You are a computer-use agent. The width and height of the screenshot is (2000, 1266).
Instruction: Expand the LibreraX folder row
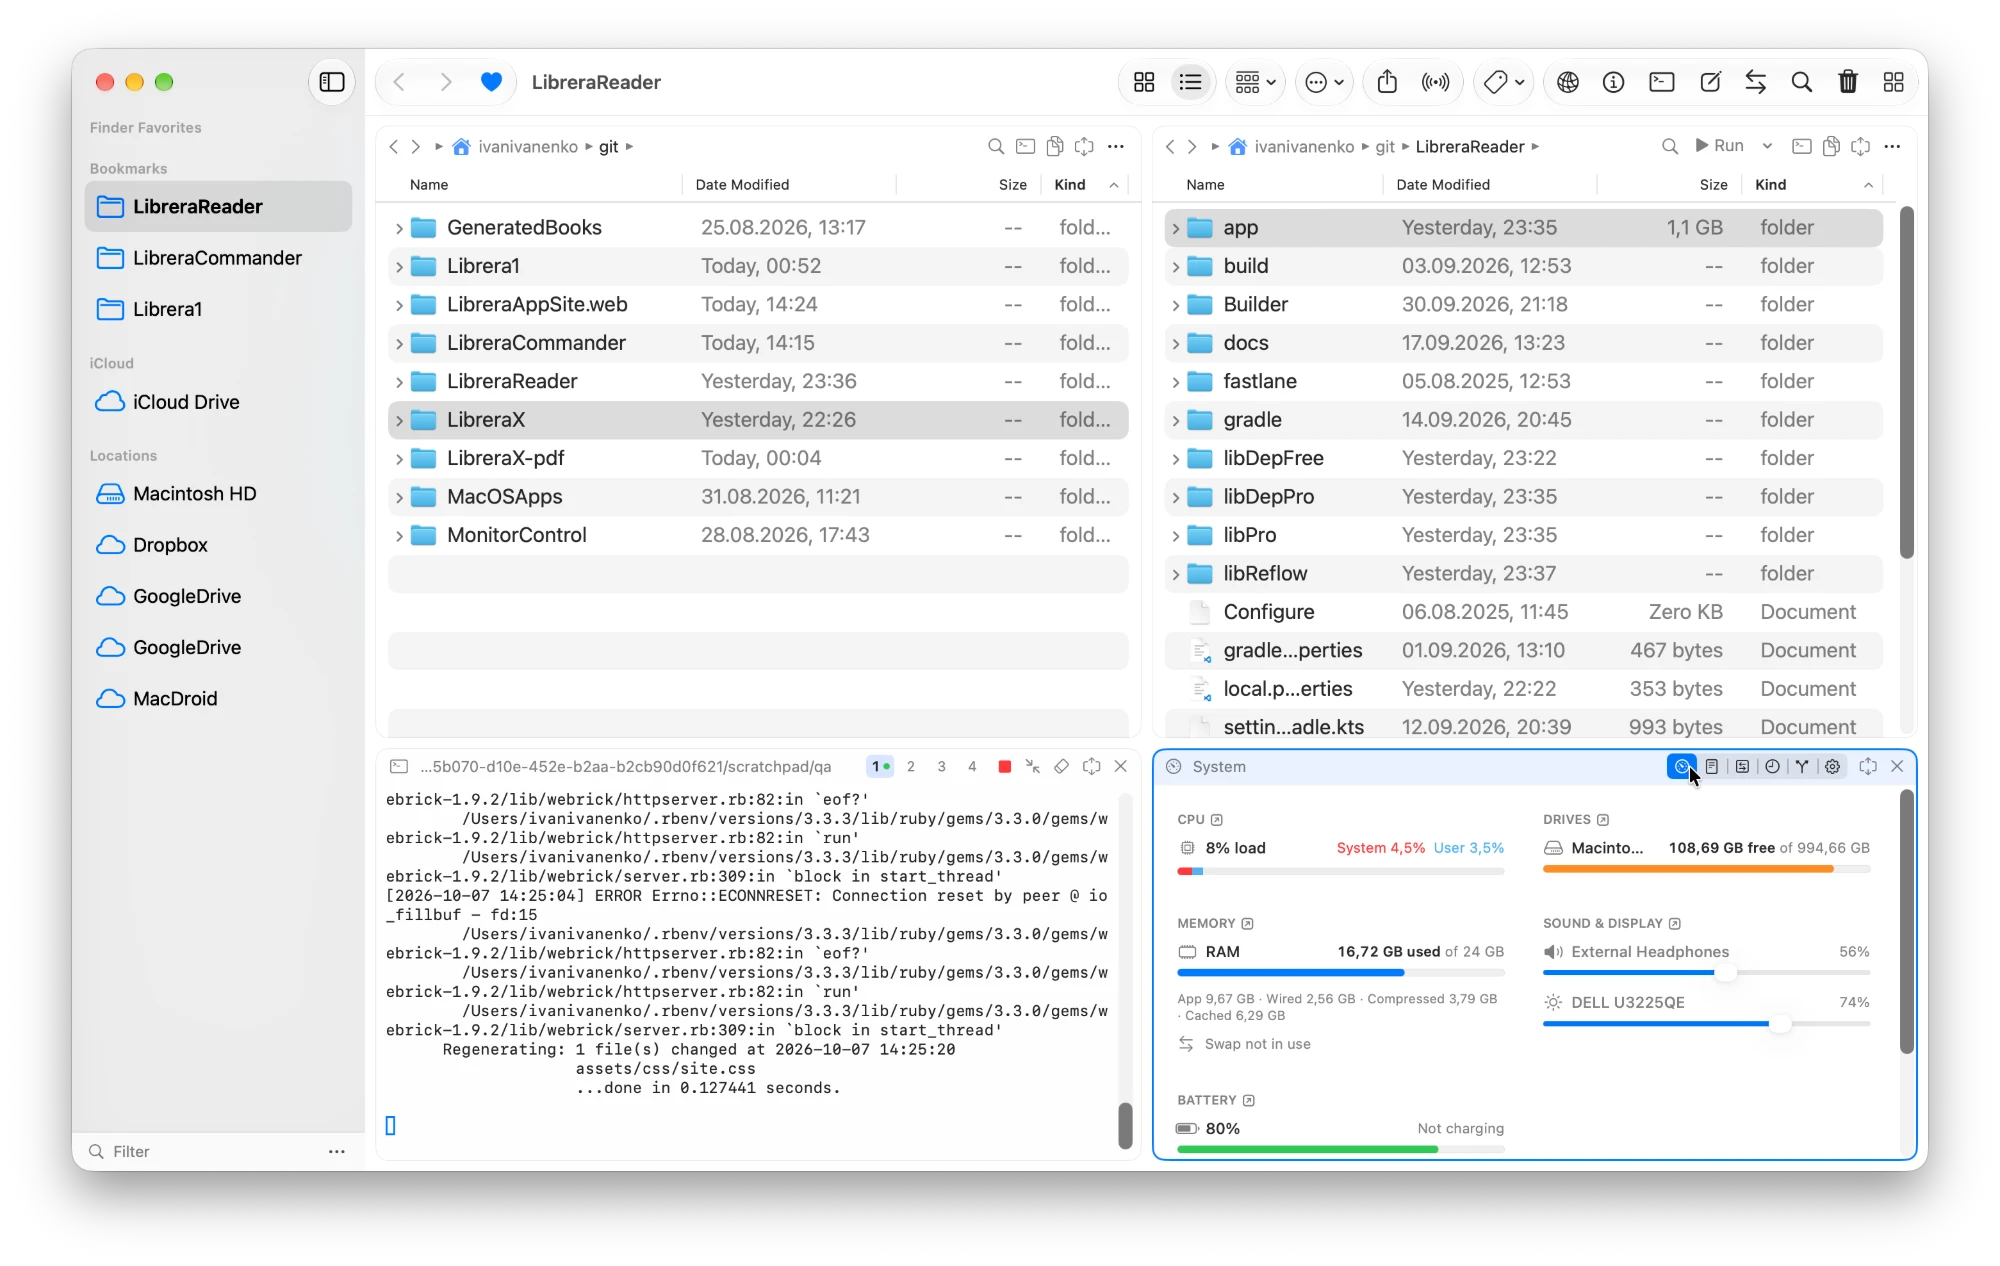pos(399,421)
